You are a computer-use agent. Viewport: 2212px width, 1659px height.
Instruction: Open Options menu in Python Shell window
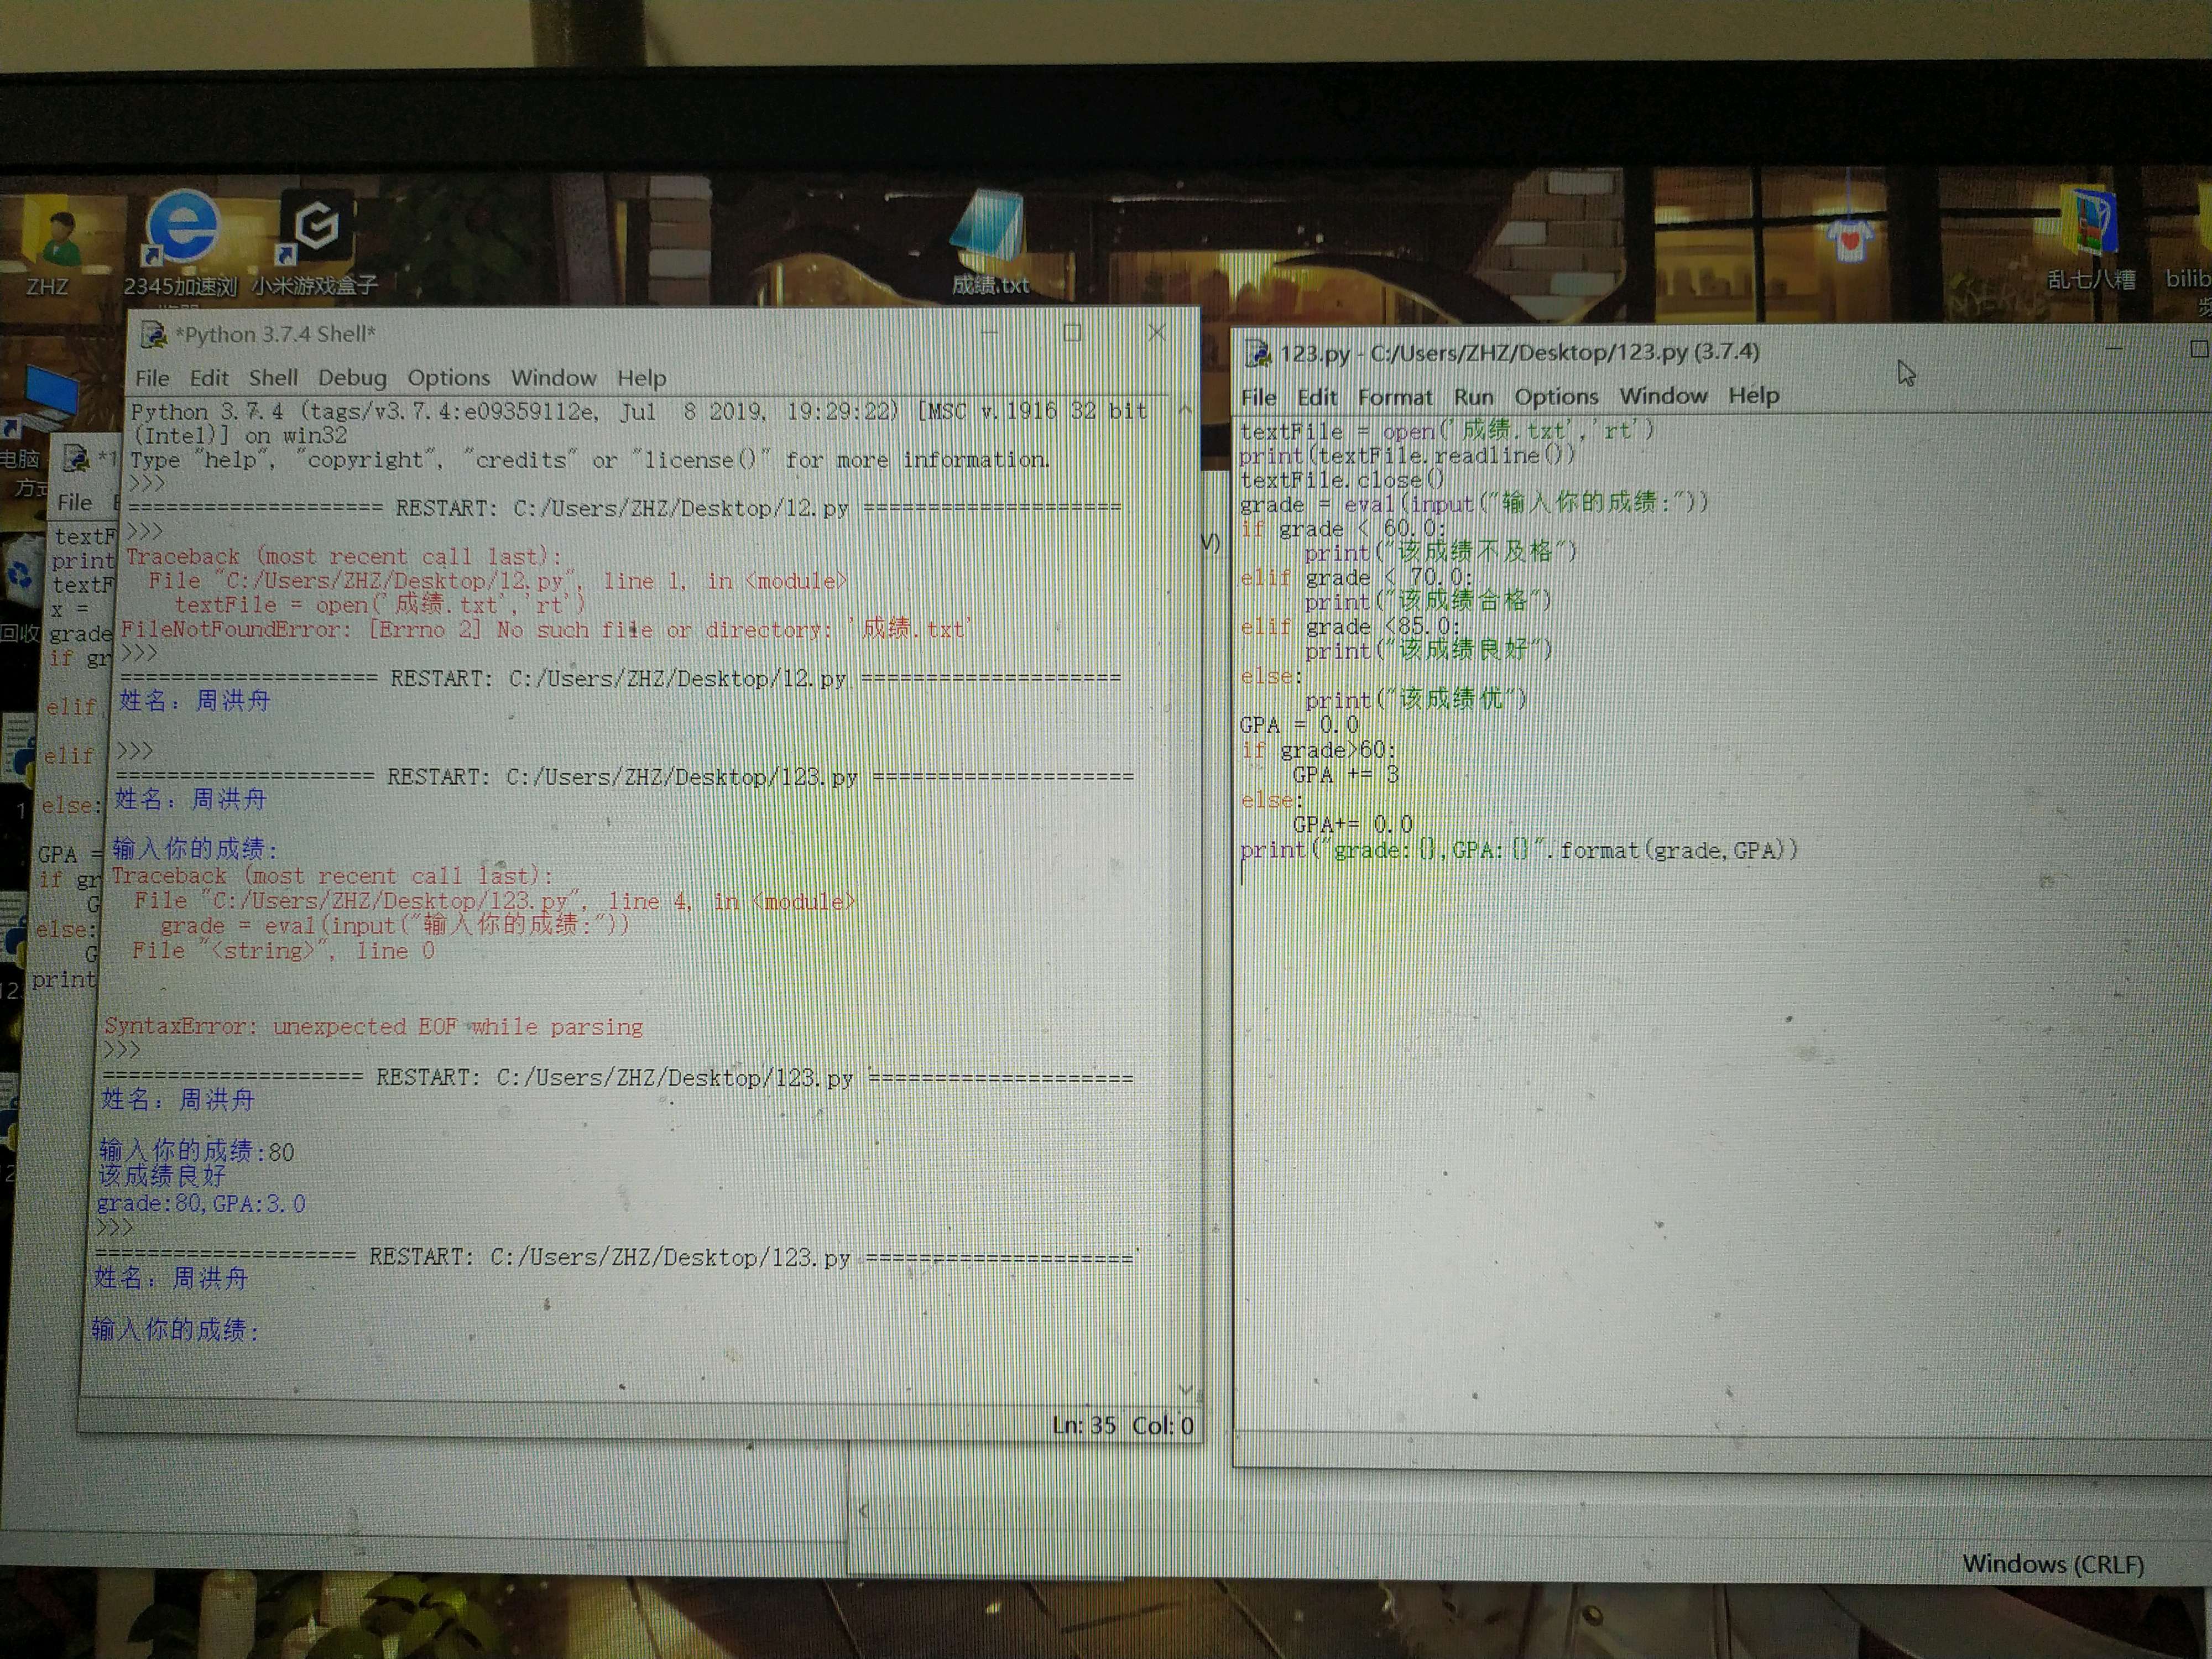448,378
